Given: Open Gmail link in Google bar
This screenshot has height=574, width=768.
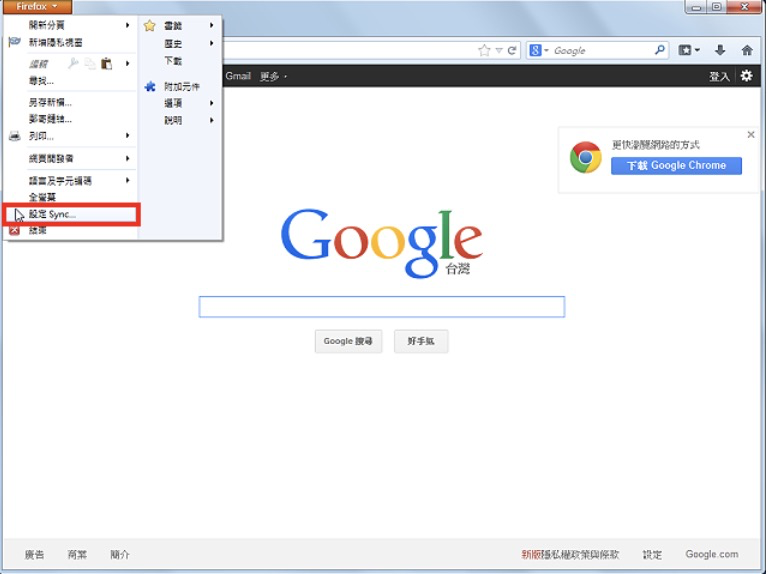Looking at the screenshot, I should [x=238, y=76].
